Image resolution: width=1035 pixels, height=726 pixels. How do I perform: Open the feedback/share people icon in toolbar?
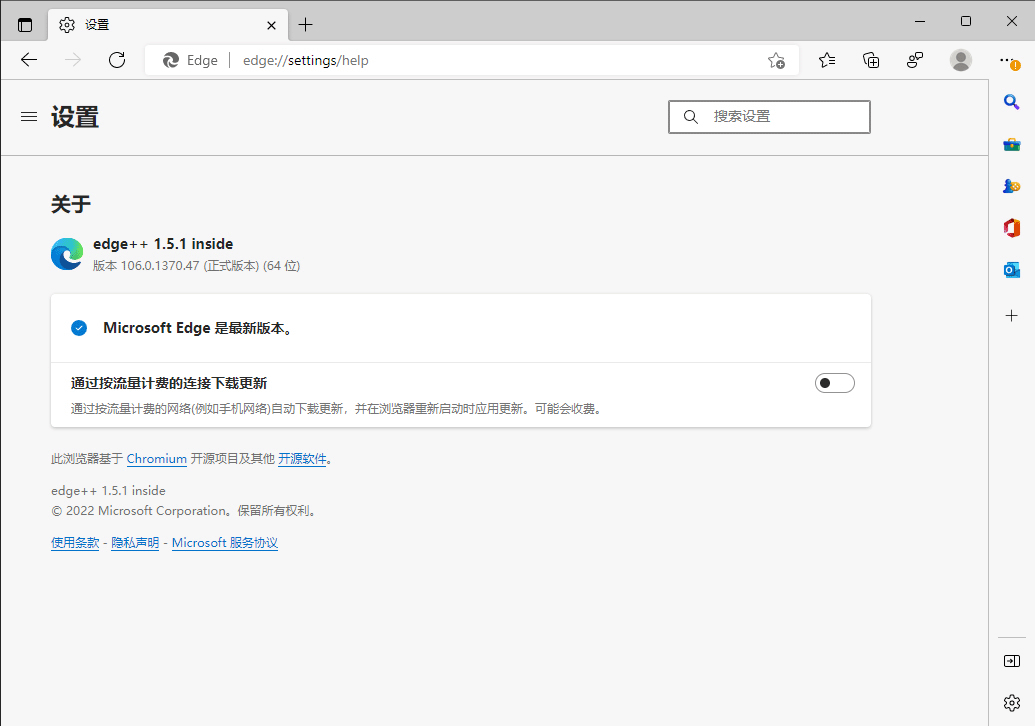point(915,60)
